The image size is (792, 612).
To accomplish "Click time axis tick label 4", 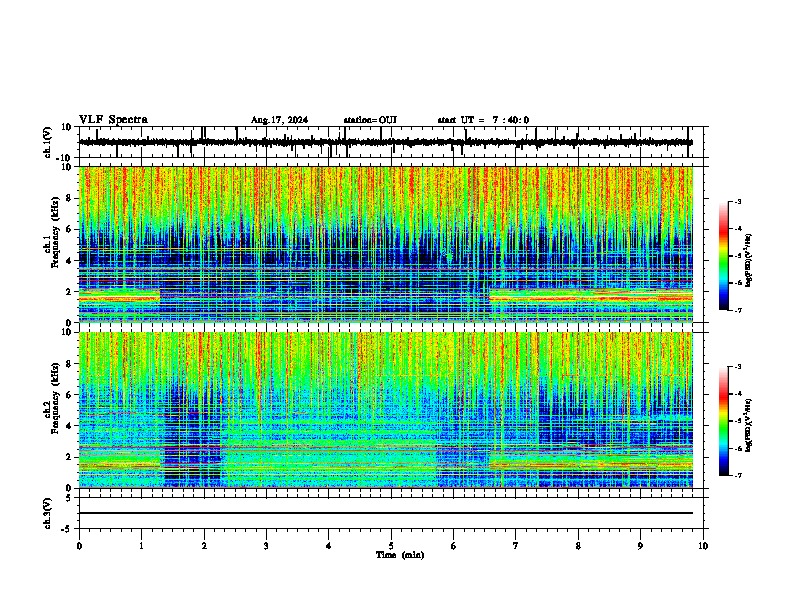I will 329,546.
